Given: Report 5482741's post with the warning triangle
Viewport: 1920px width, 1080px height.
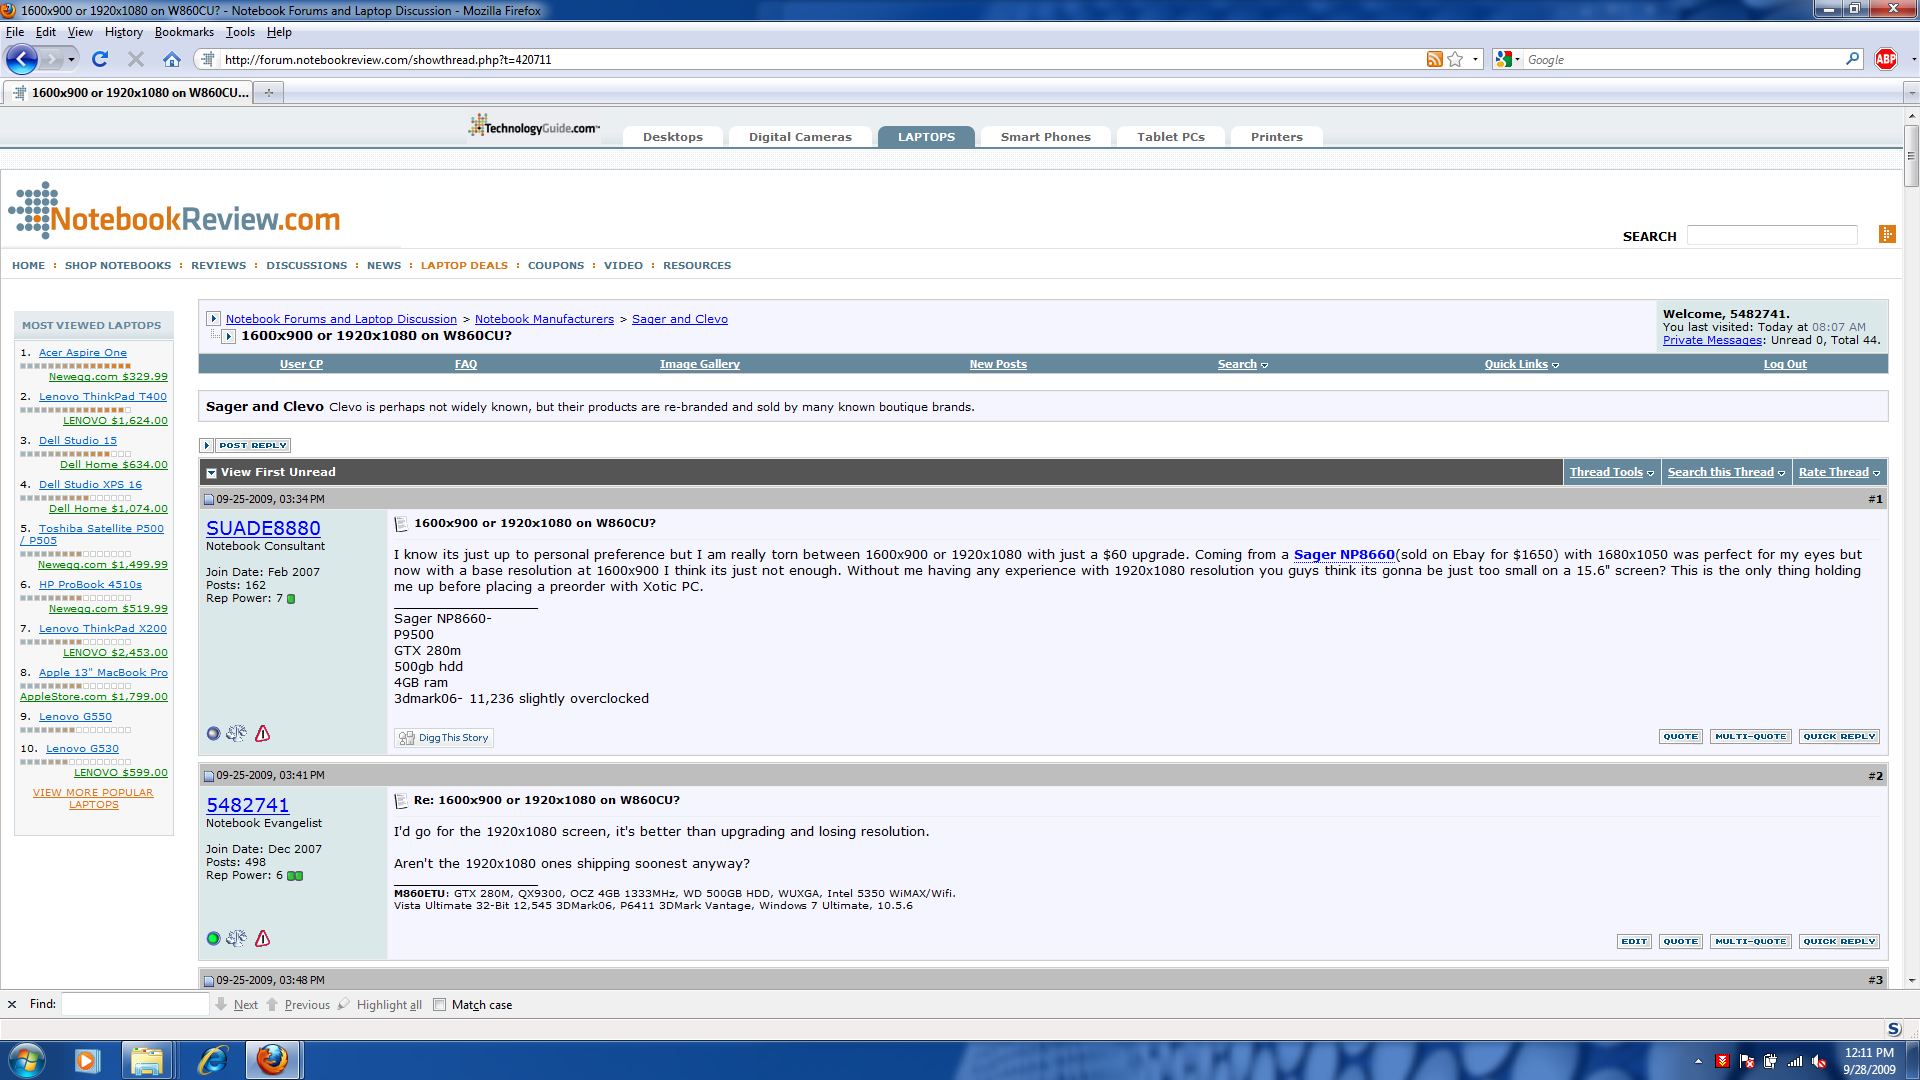Looking at the screenshot, I should click(263, 938).
